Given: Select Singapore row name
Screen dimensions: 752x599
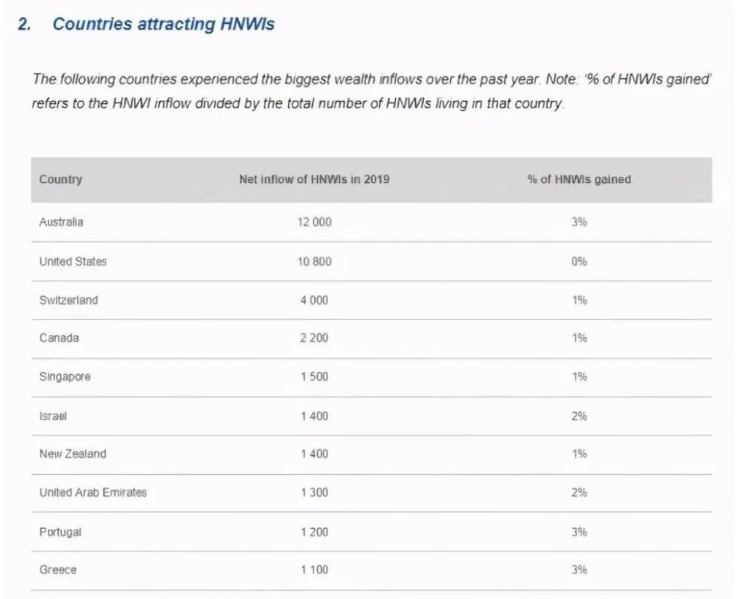Looking at the screenshot, I should pyautogui.click(x=65, y=377).
